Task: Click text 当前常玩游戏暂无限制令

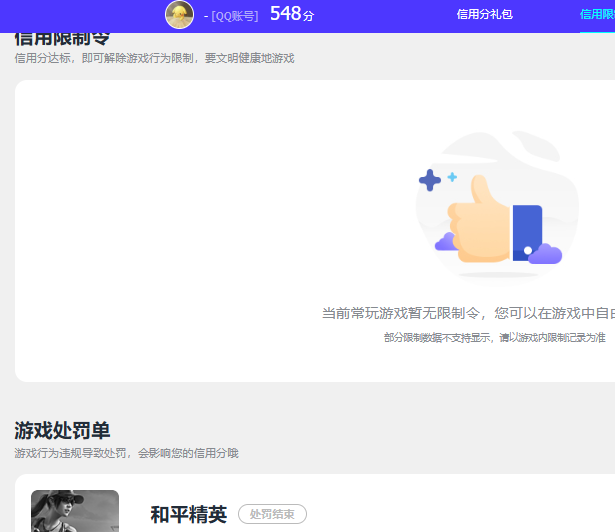Action: pos(401,313)
